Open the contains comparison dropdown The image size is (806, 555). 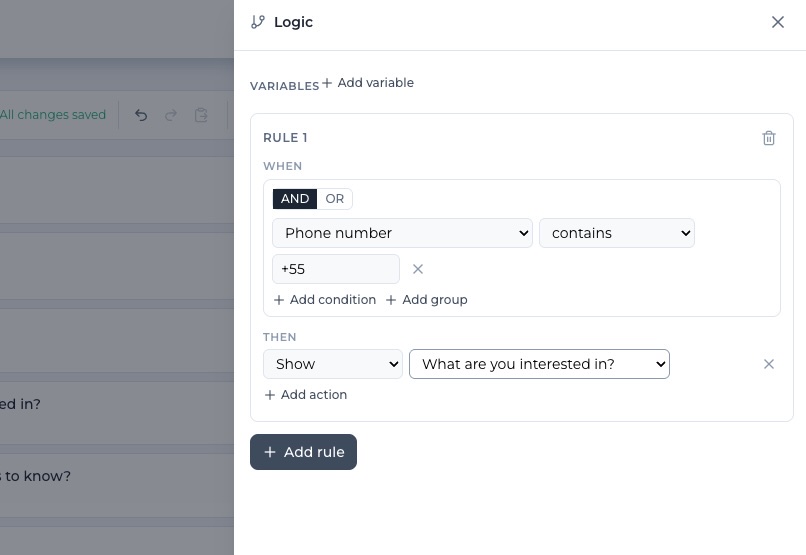(x=617, y=233)
